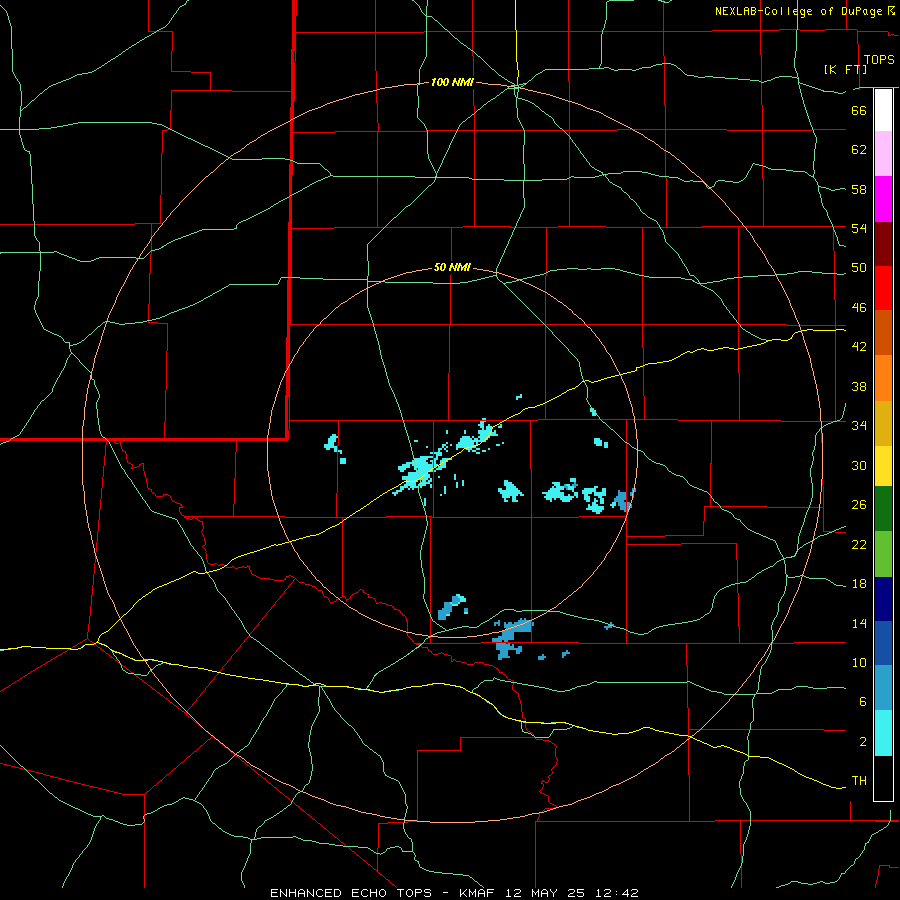Click the 'ENHANCED ECHO TOPS' product title
Screen dimensions: 900x900
(350, 893)
